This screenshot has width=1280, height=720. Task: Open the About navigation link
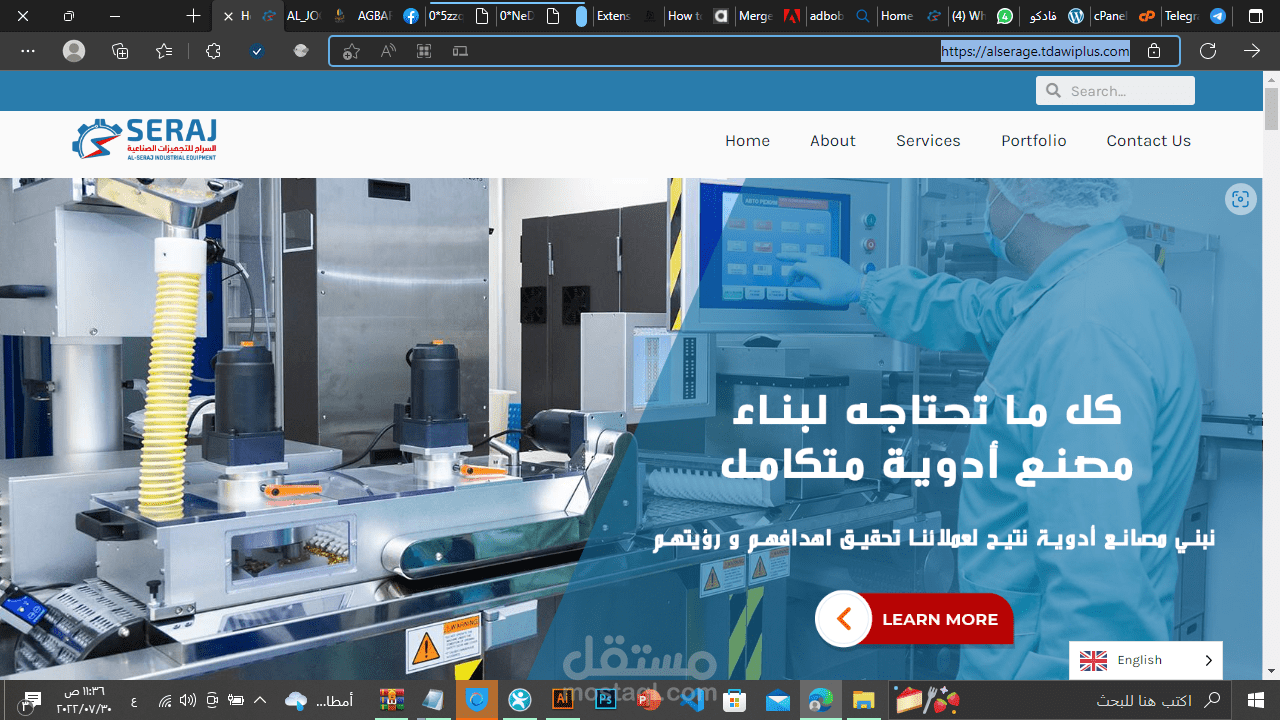click(833, 141)
